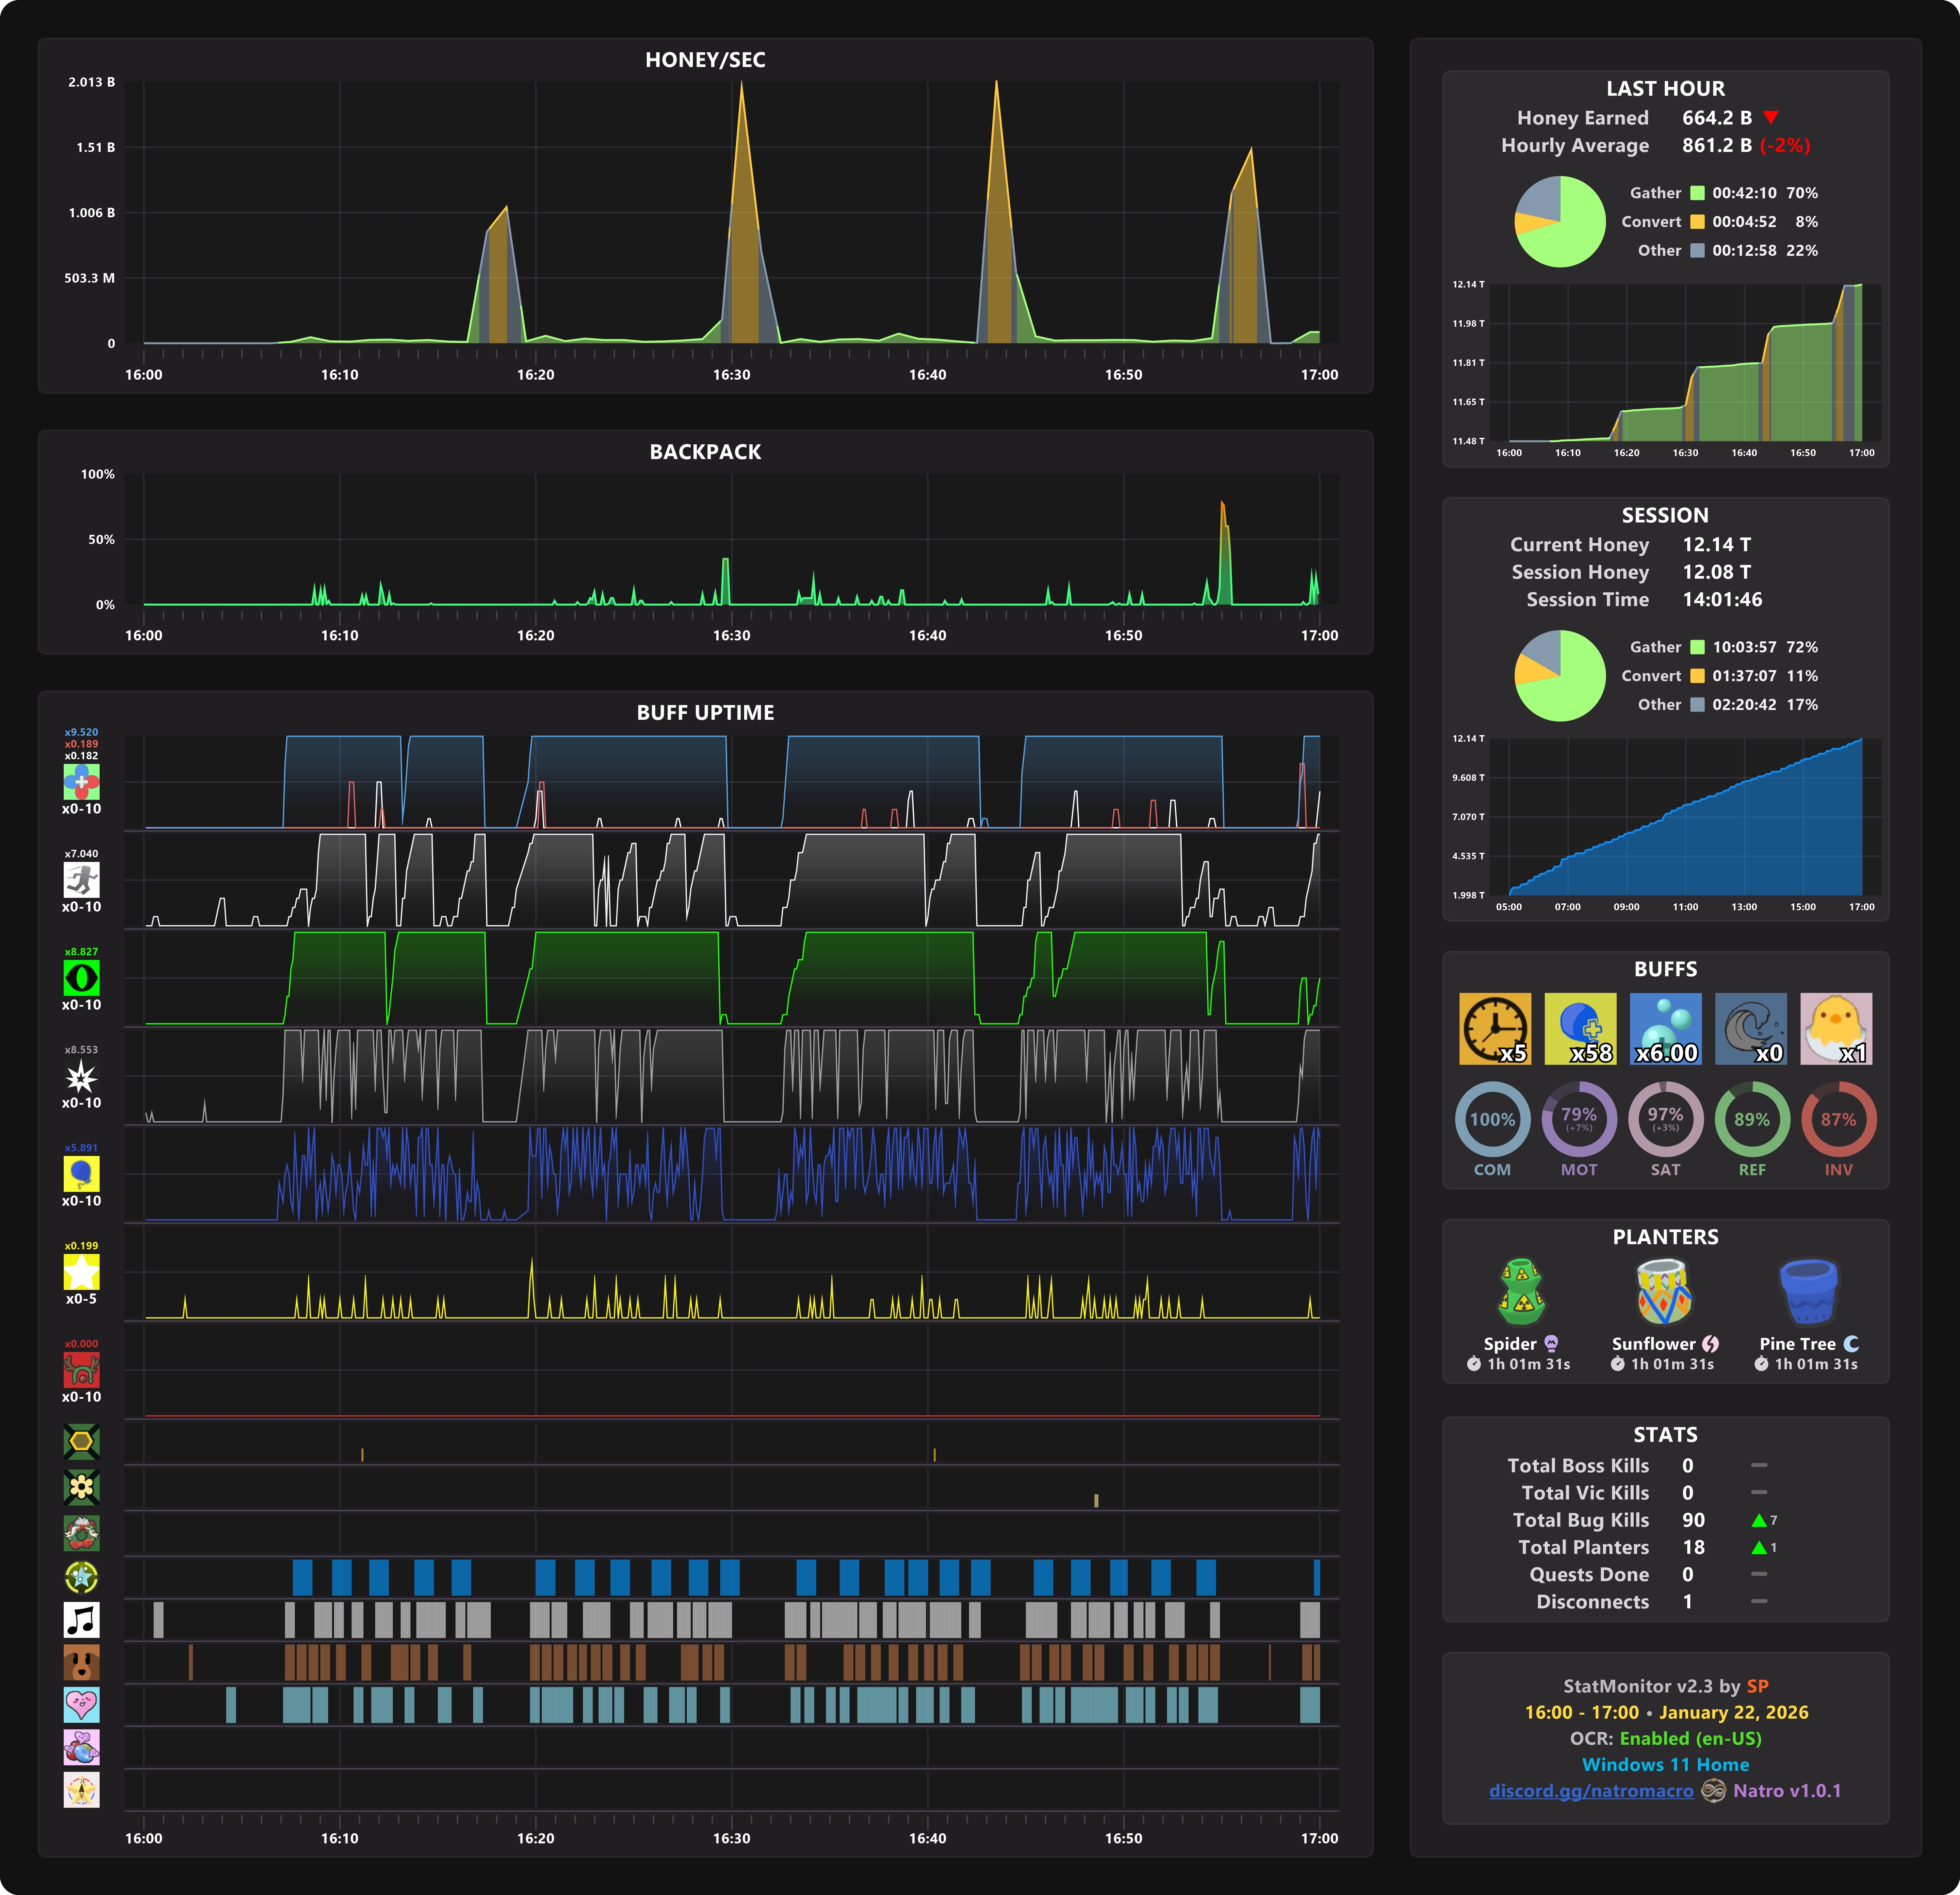Click the green Gather swatch under Last Hour

point(1697,193)
